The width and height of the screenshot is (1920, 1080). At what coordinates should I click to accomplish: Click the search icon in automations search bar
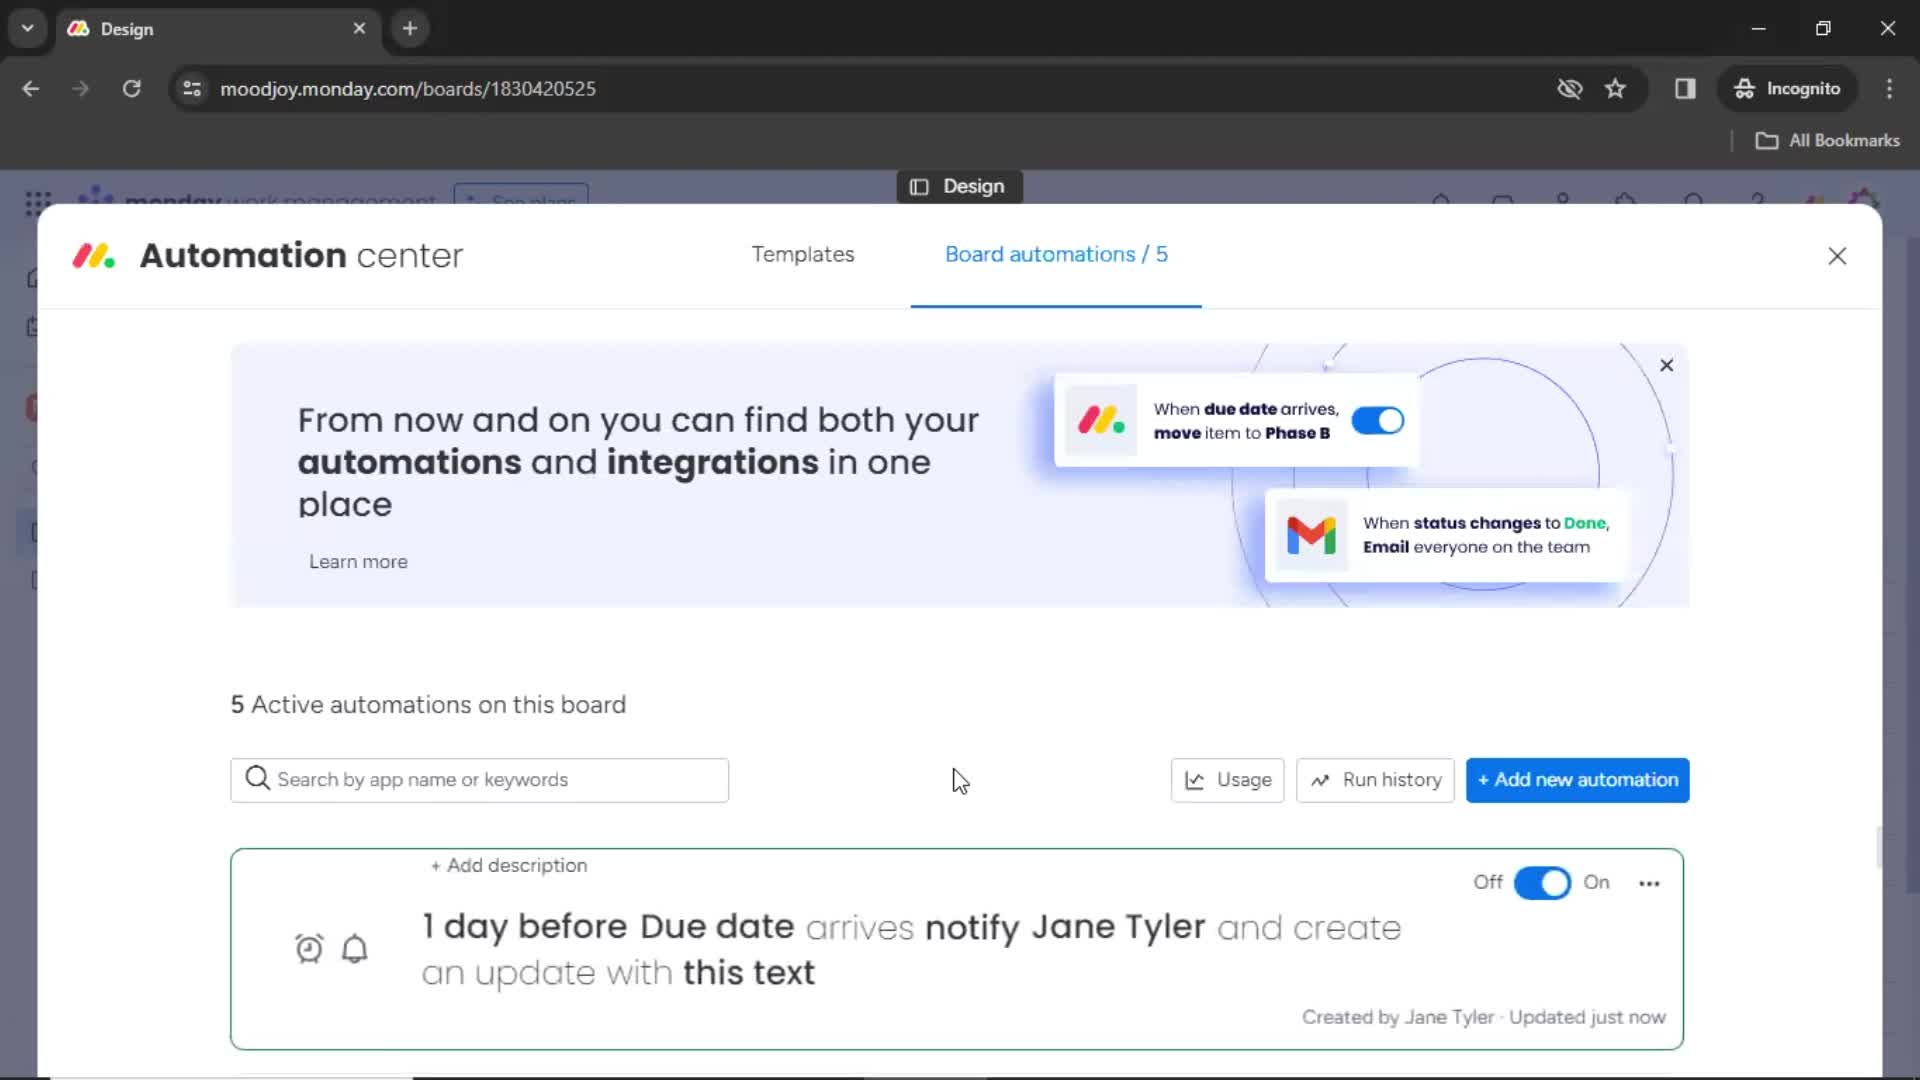tap(257, 779)
